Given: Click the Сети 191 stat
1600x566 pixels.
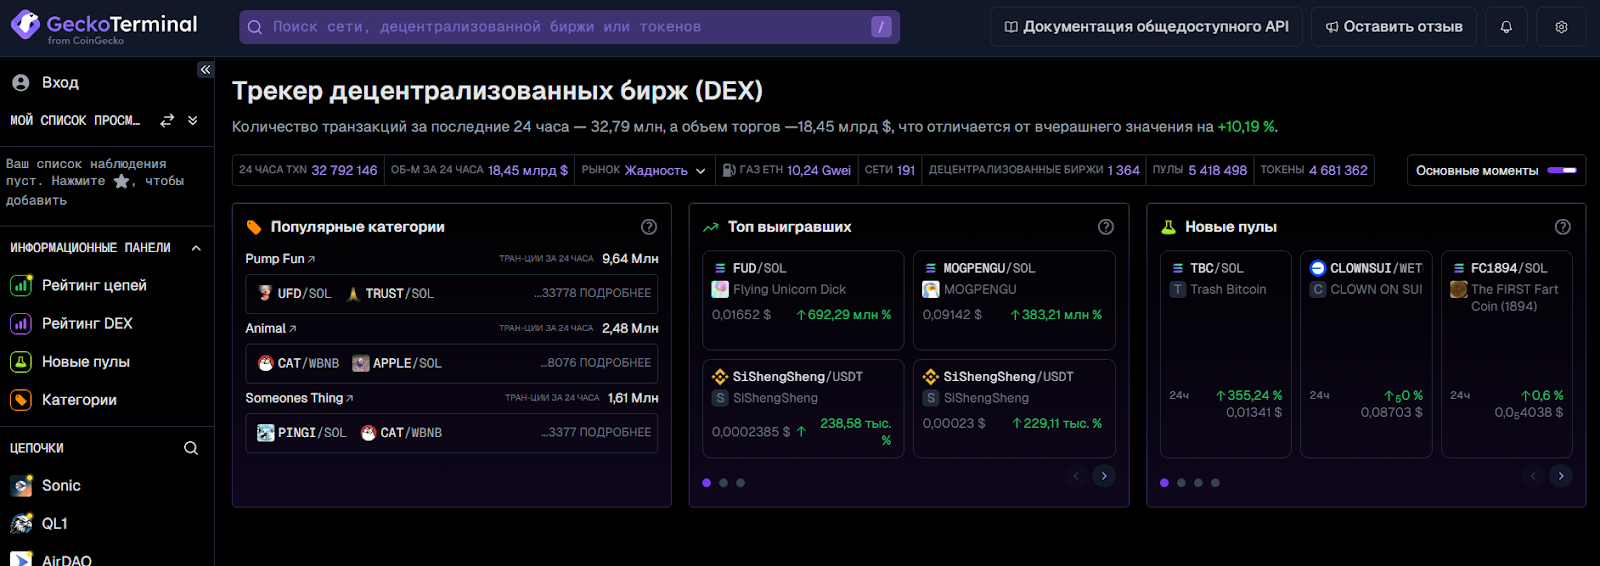Looking at the screenshot, I should [890, 170].
